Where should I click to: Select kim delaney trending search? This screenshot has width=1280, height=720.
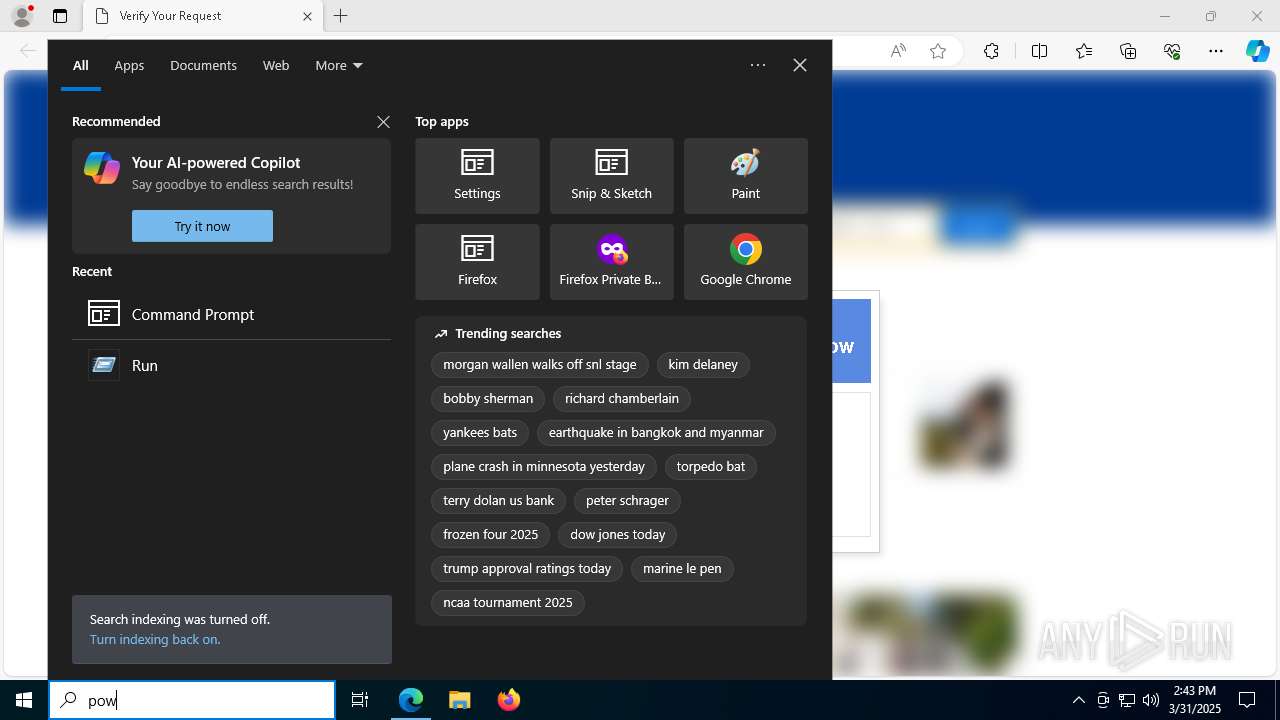pyautogui.click(x=703, y=365)
